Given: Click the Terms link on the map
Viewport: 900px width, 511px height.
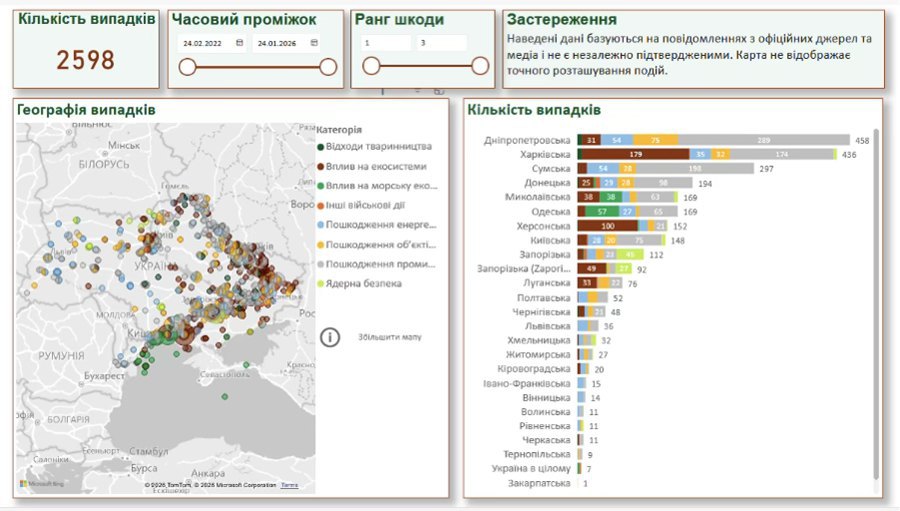Looking at the screenshot, I should point(289,485).
